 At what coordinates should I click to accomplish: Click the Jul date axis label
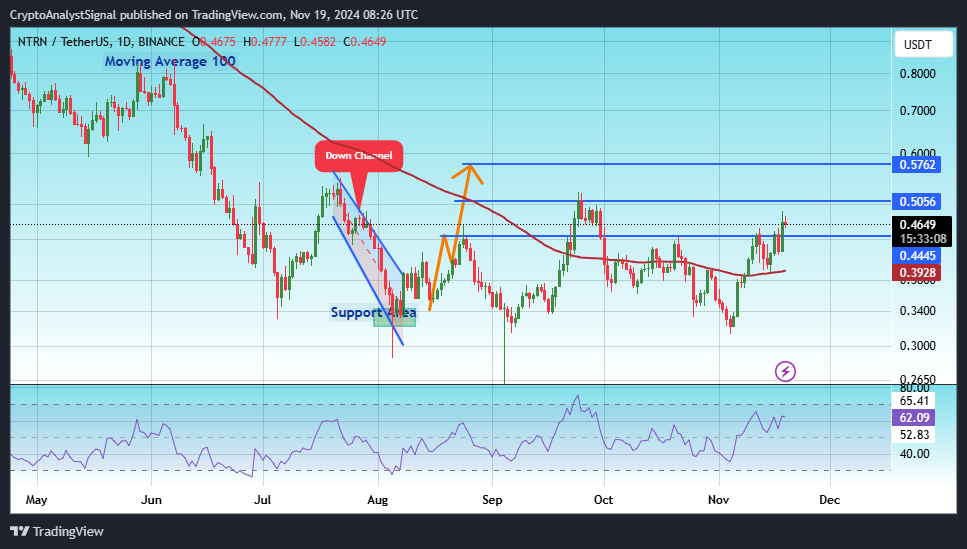coord(263,500)
